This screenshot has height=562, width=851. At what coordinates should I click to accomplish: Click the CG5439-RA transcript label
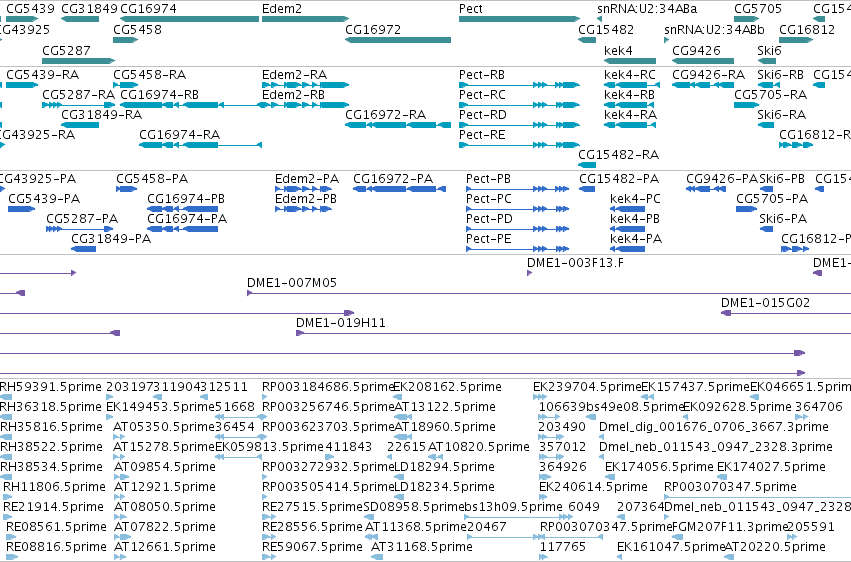(x=42, y=74)
